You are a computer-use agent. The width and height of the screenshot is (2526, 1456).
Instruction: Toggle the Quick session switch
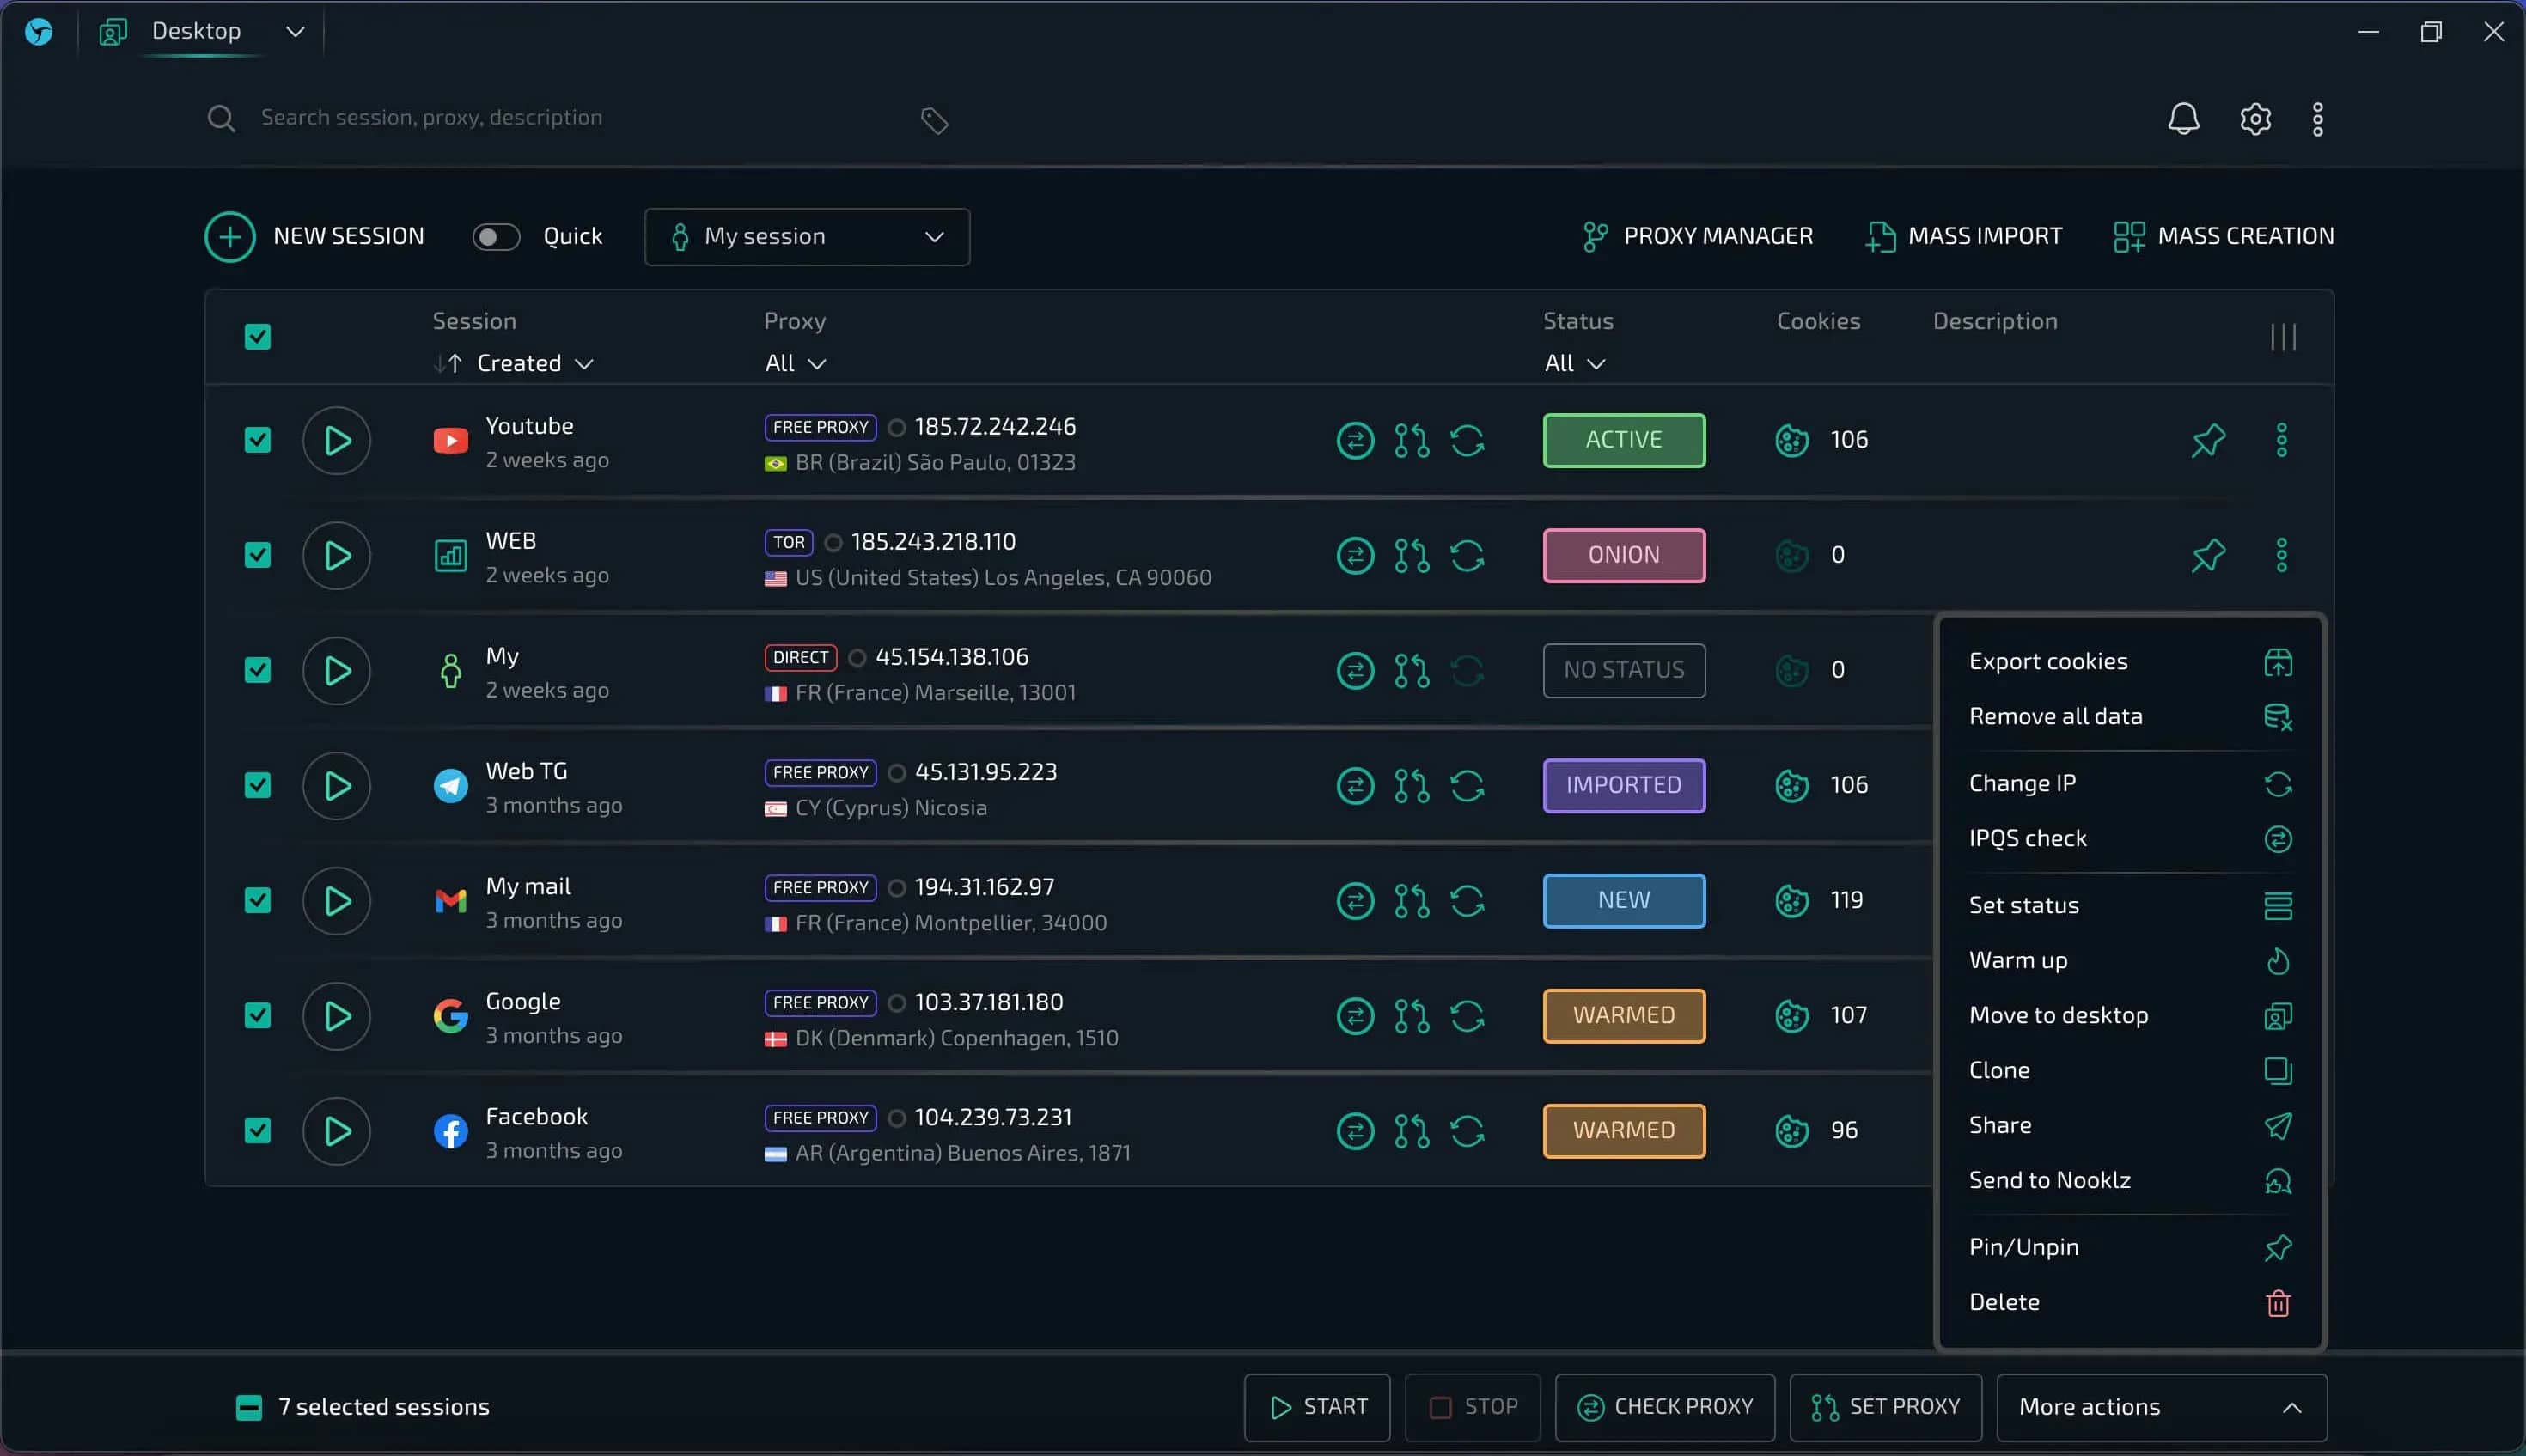(x=496, y=237)
